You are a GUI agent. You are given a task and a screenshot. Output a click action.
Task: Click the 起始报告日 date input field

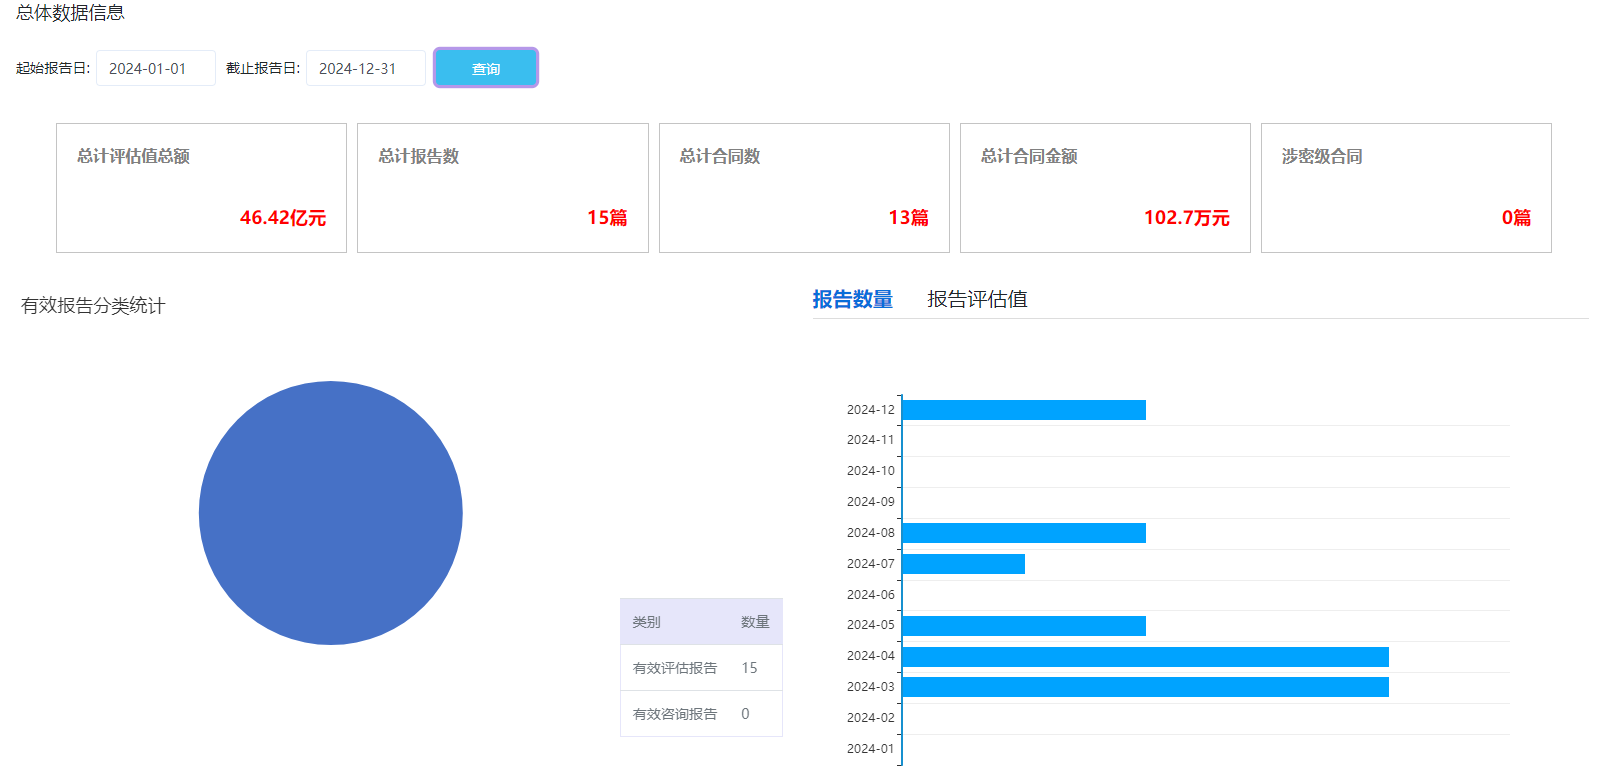point(155,68)
